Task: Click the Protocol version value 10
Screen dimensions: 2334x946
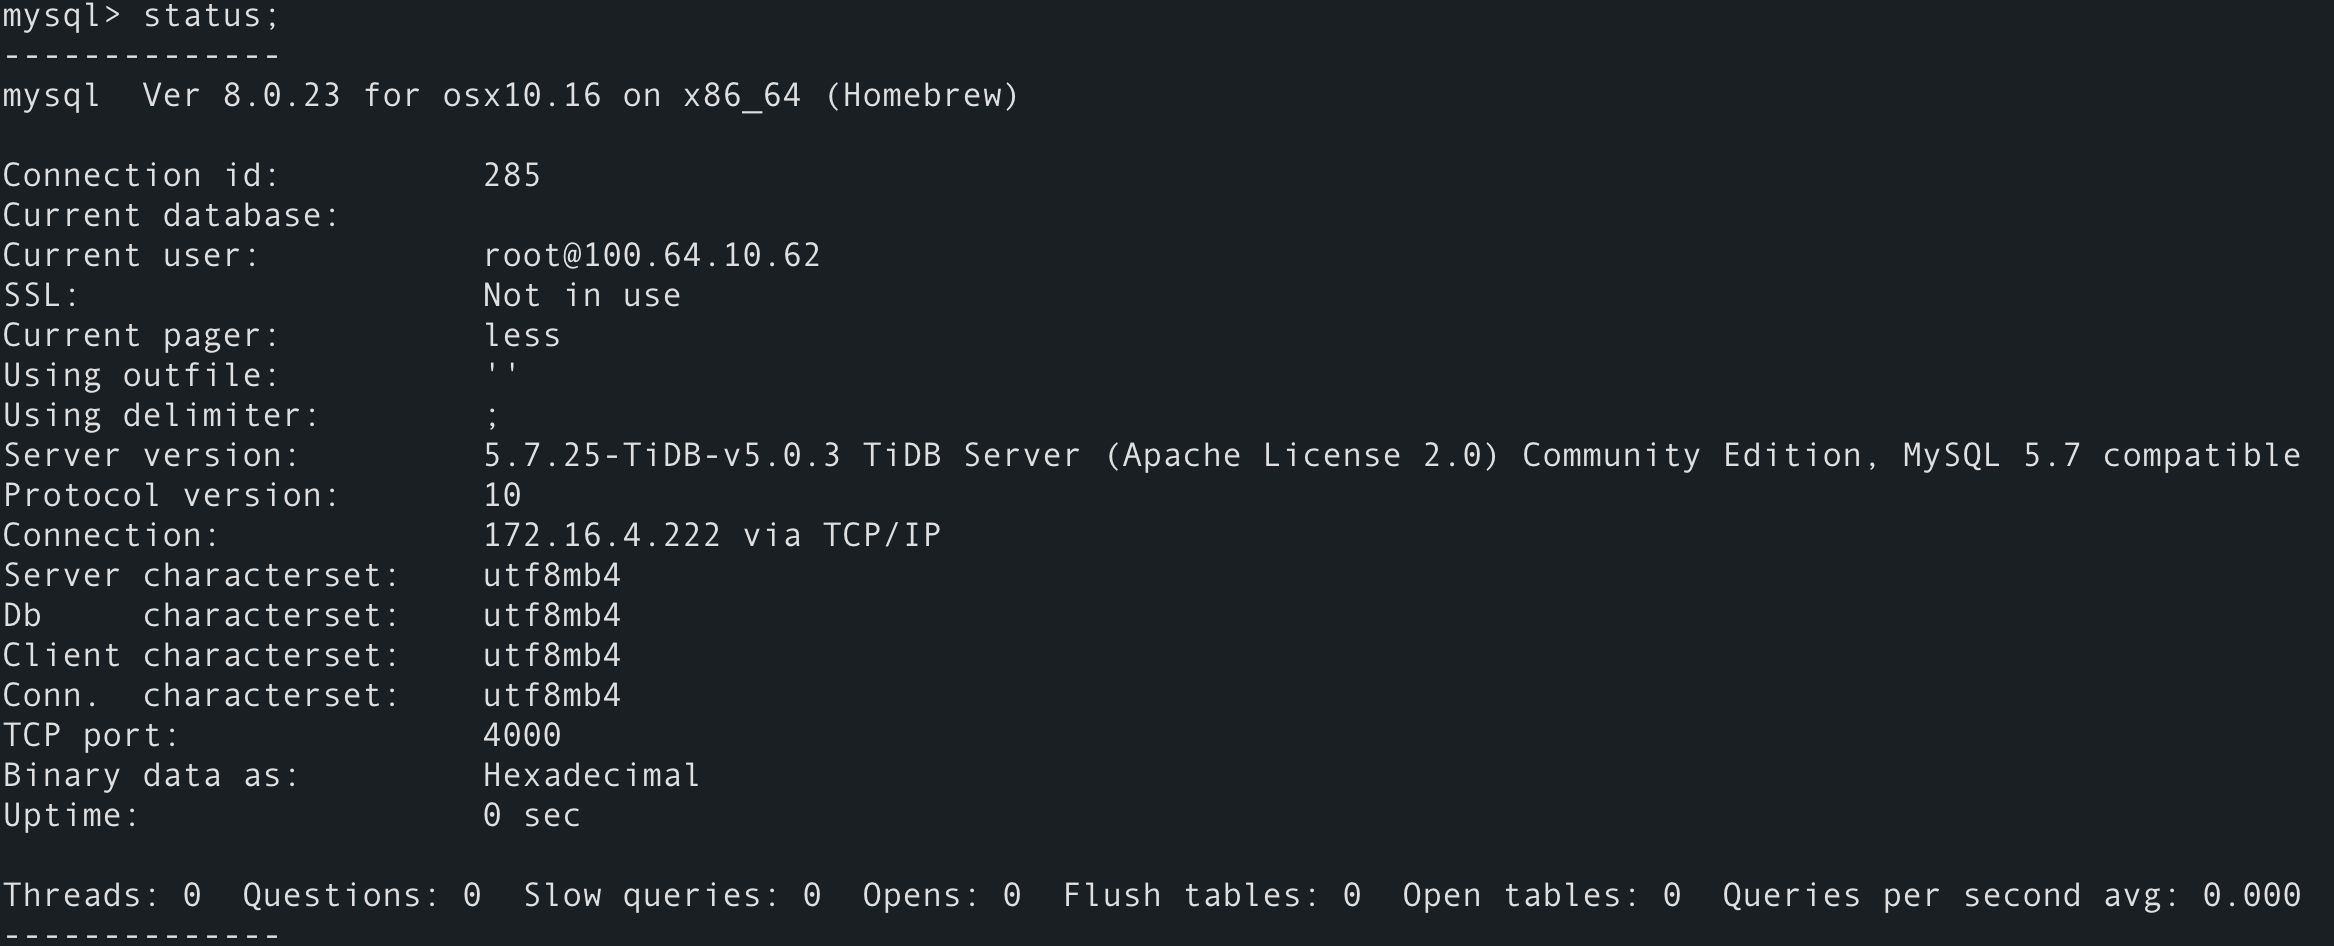Action: [x=502, y=496]
